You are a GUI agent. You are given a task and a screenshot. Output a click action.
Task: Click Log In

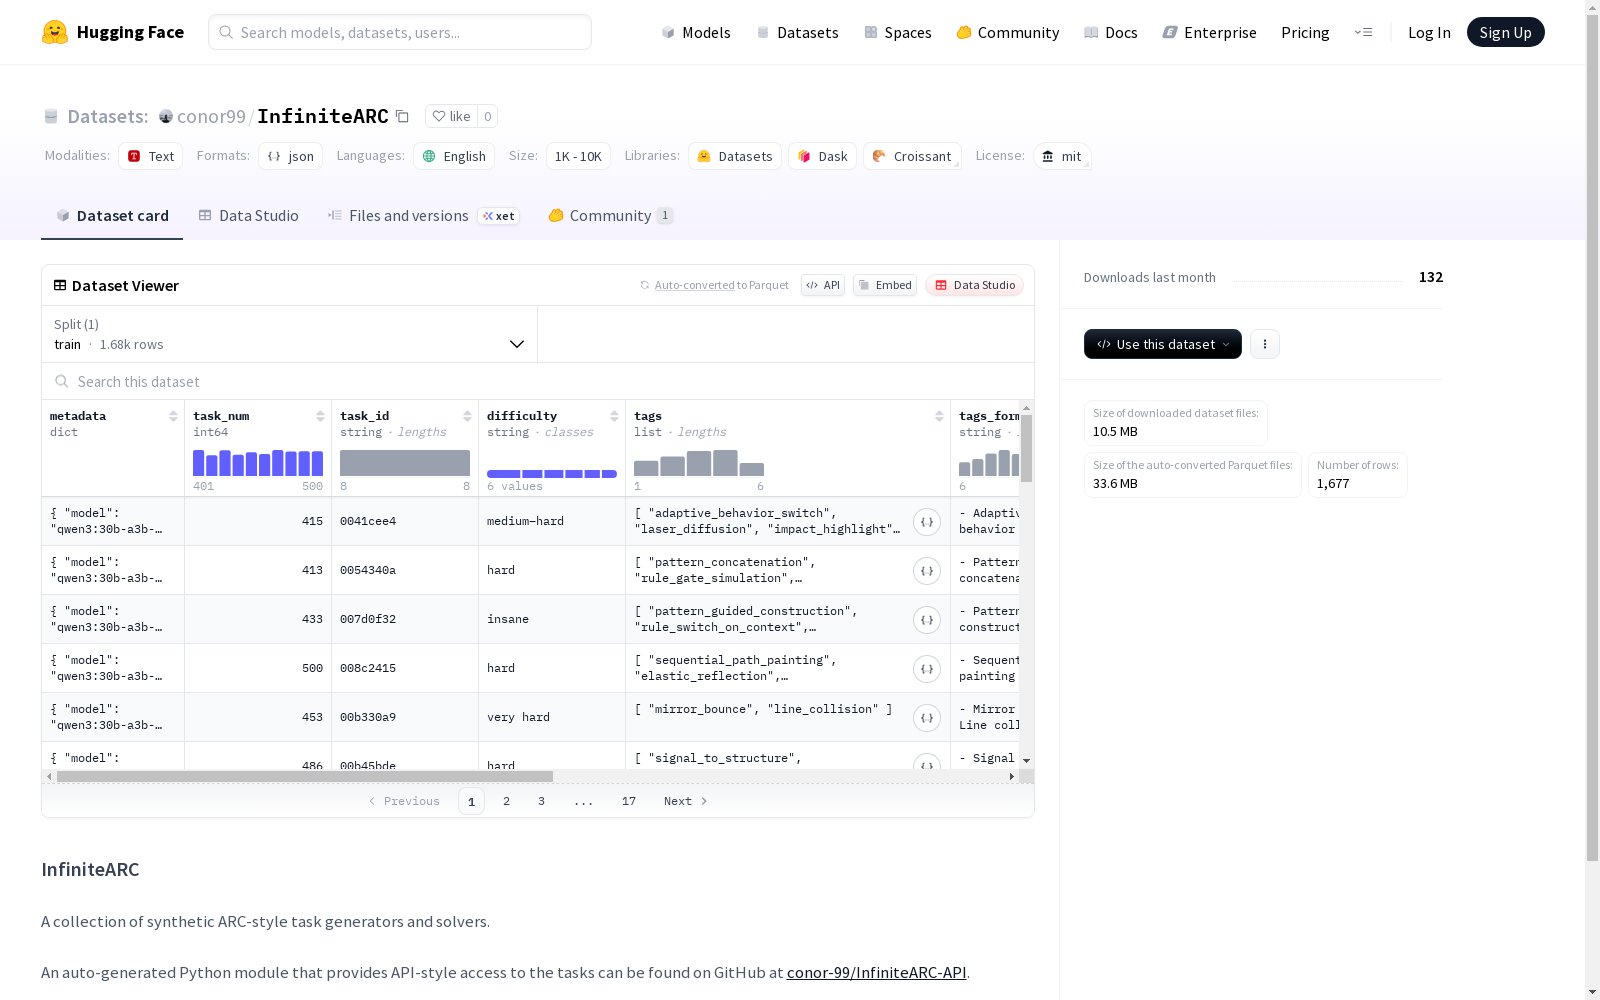[x=1429, y=32]
